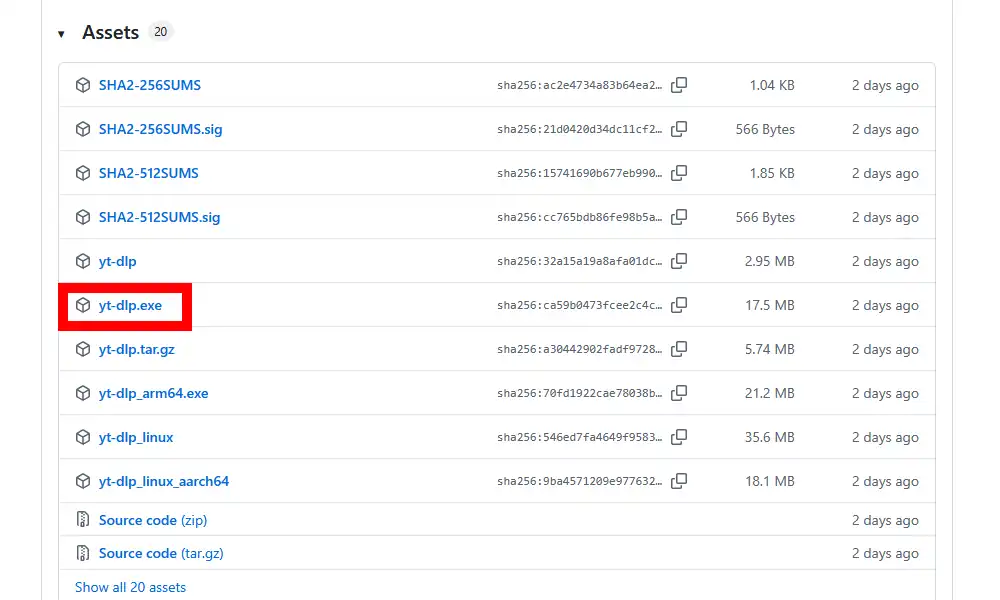1000x600 pixels.
Task: Select hash text sha256:546ed7fa4649f9583…
Action: 580,437
